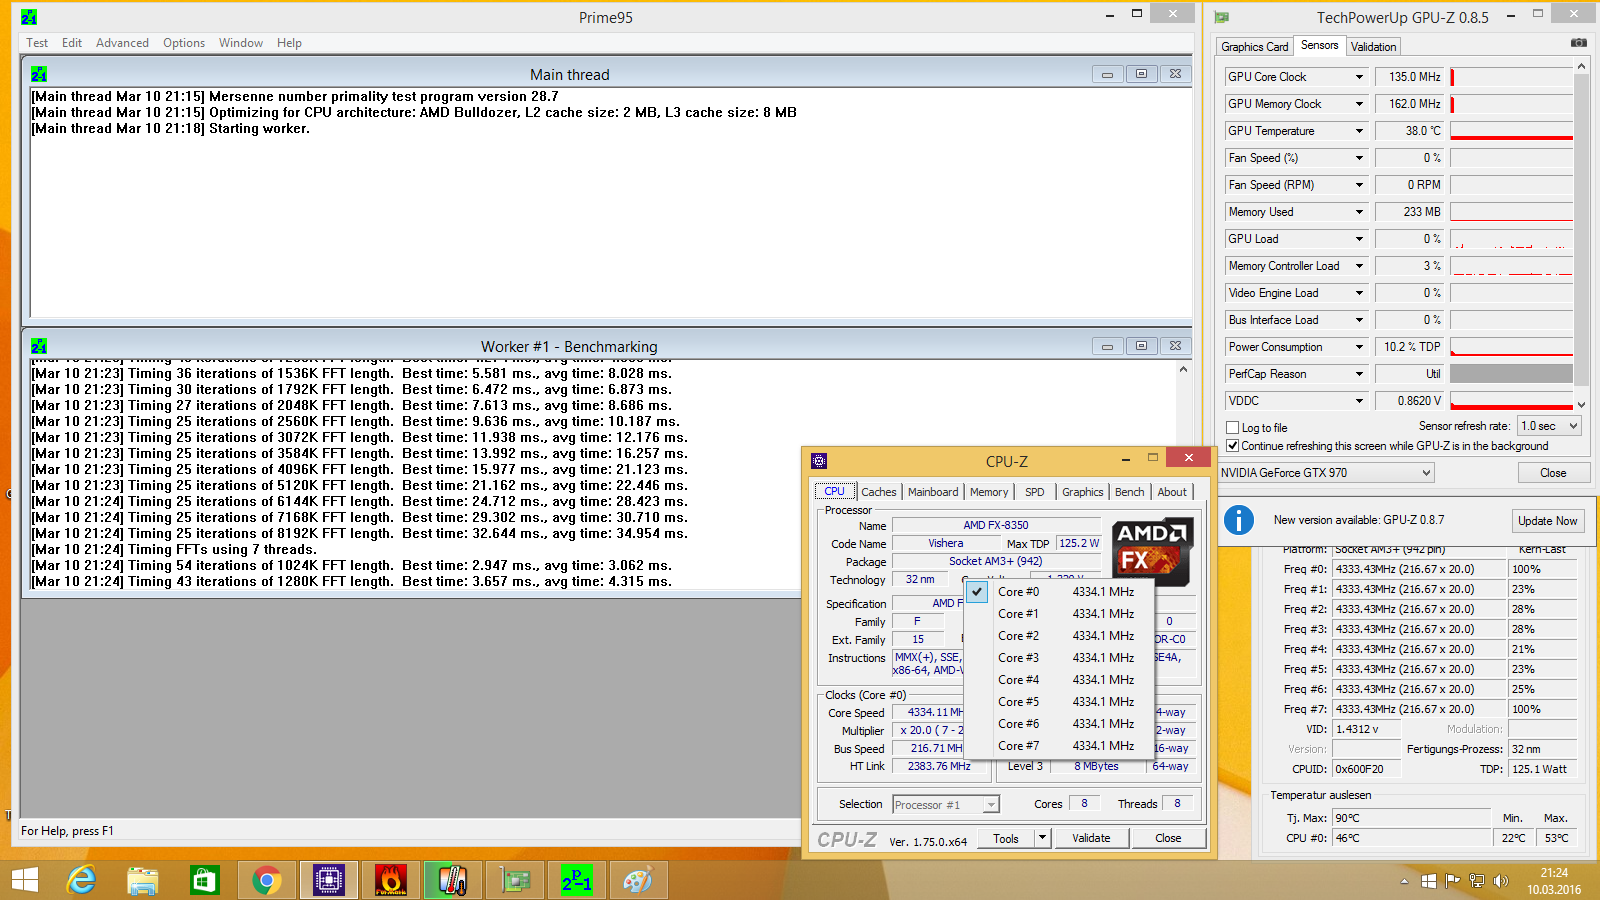The image size is (1600, 900).
Task: Switch to the GPU-Z Graphics Card tab
Action: [1254, 47]
